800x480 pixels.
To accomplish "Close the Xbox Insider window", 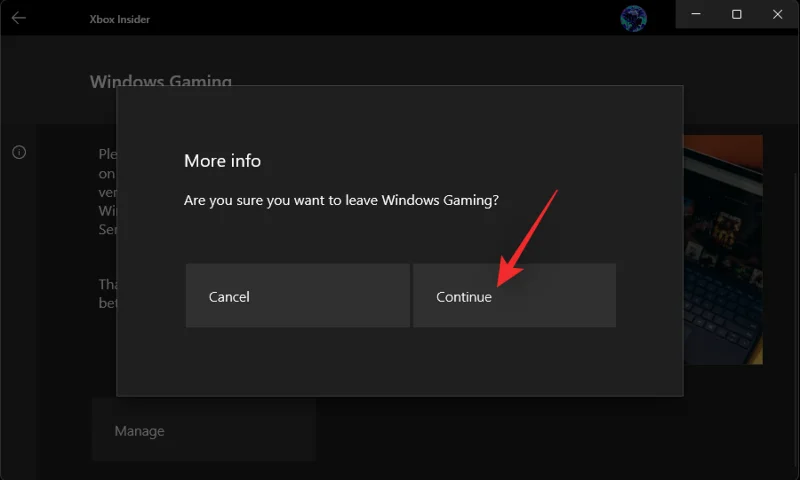I will 777,14.
